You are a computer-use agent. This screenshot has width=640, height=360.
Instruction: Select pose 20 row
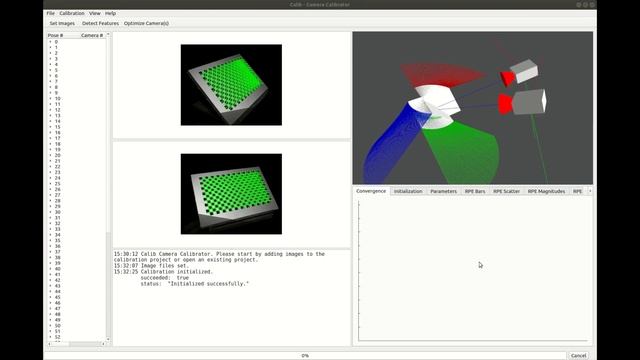[76, 155]
